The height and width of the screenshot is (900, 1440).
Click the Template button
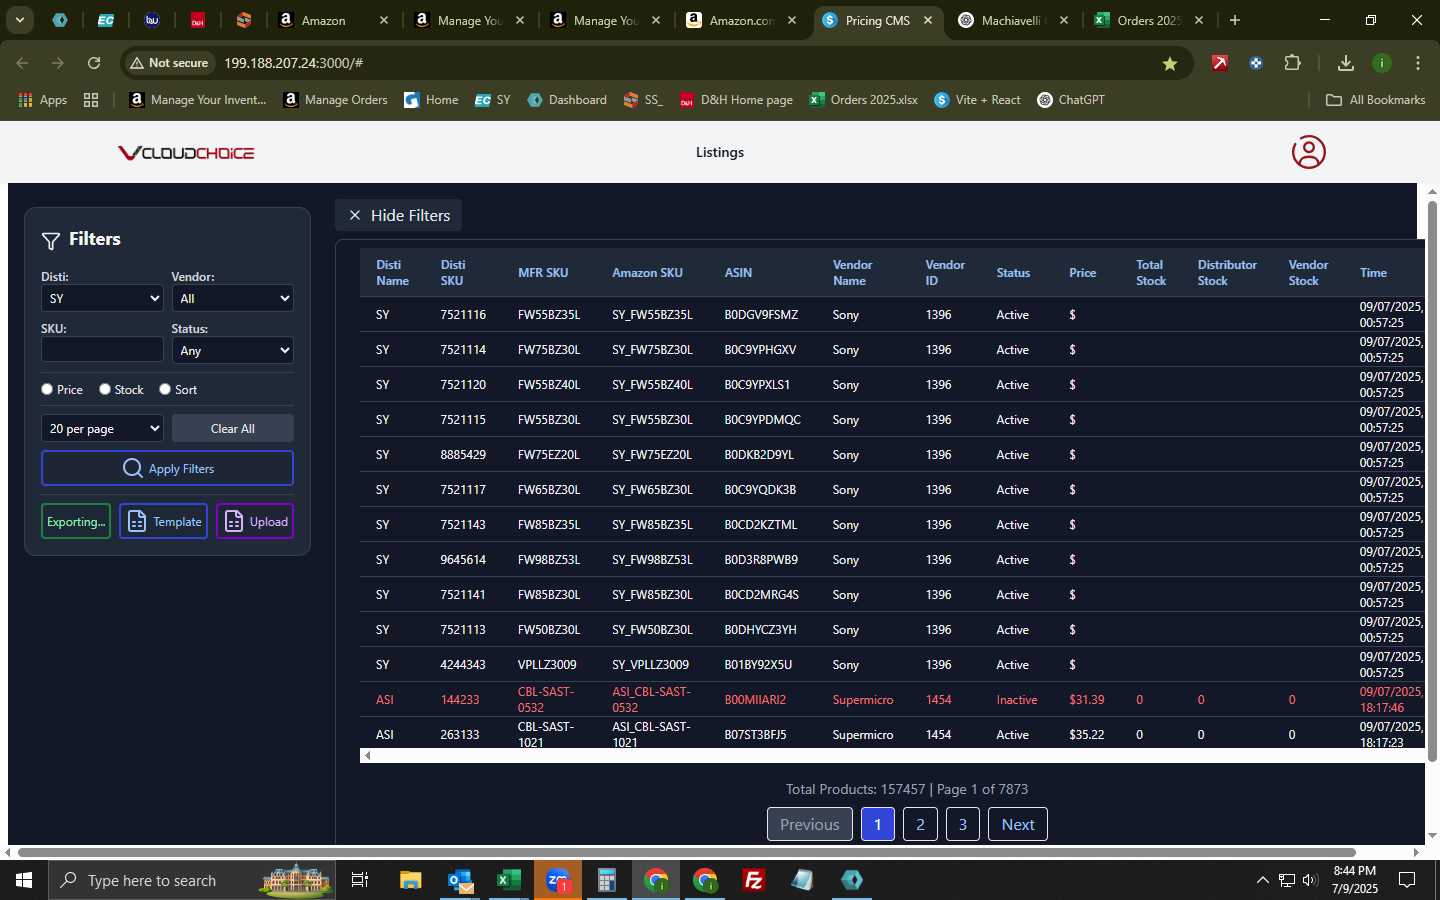click(164, 522)
